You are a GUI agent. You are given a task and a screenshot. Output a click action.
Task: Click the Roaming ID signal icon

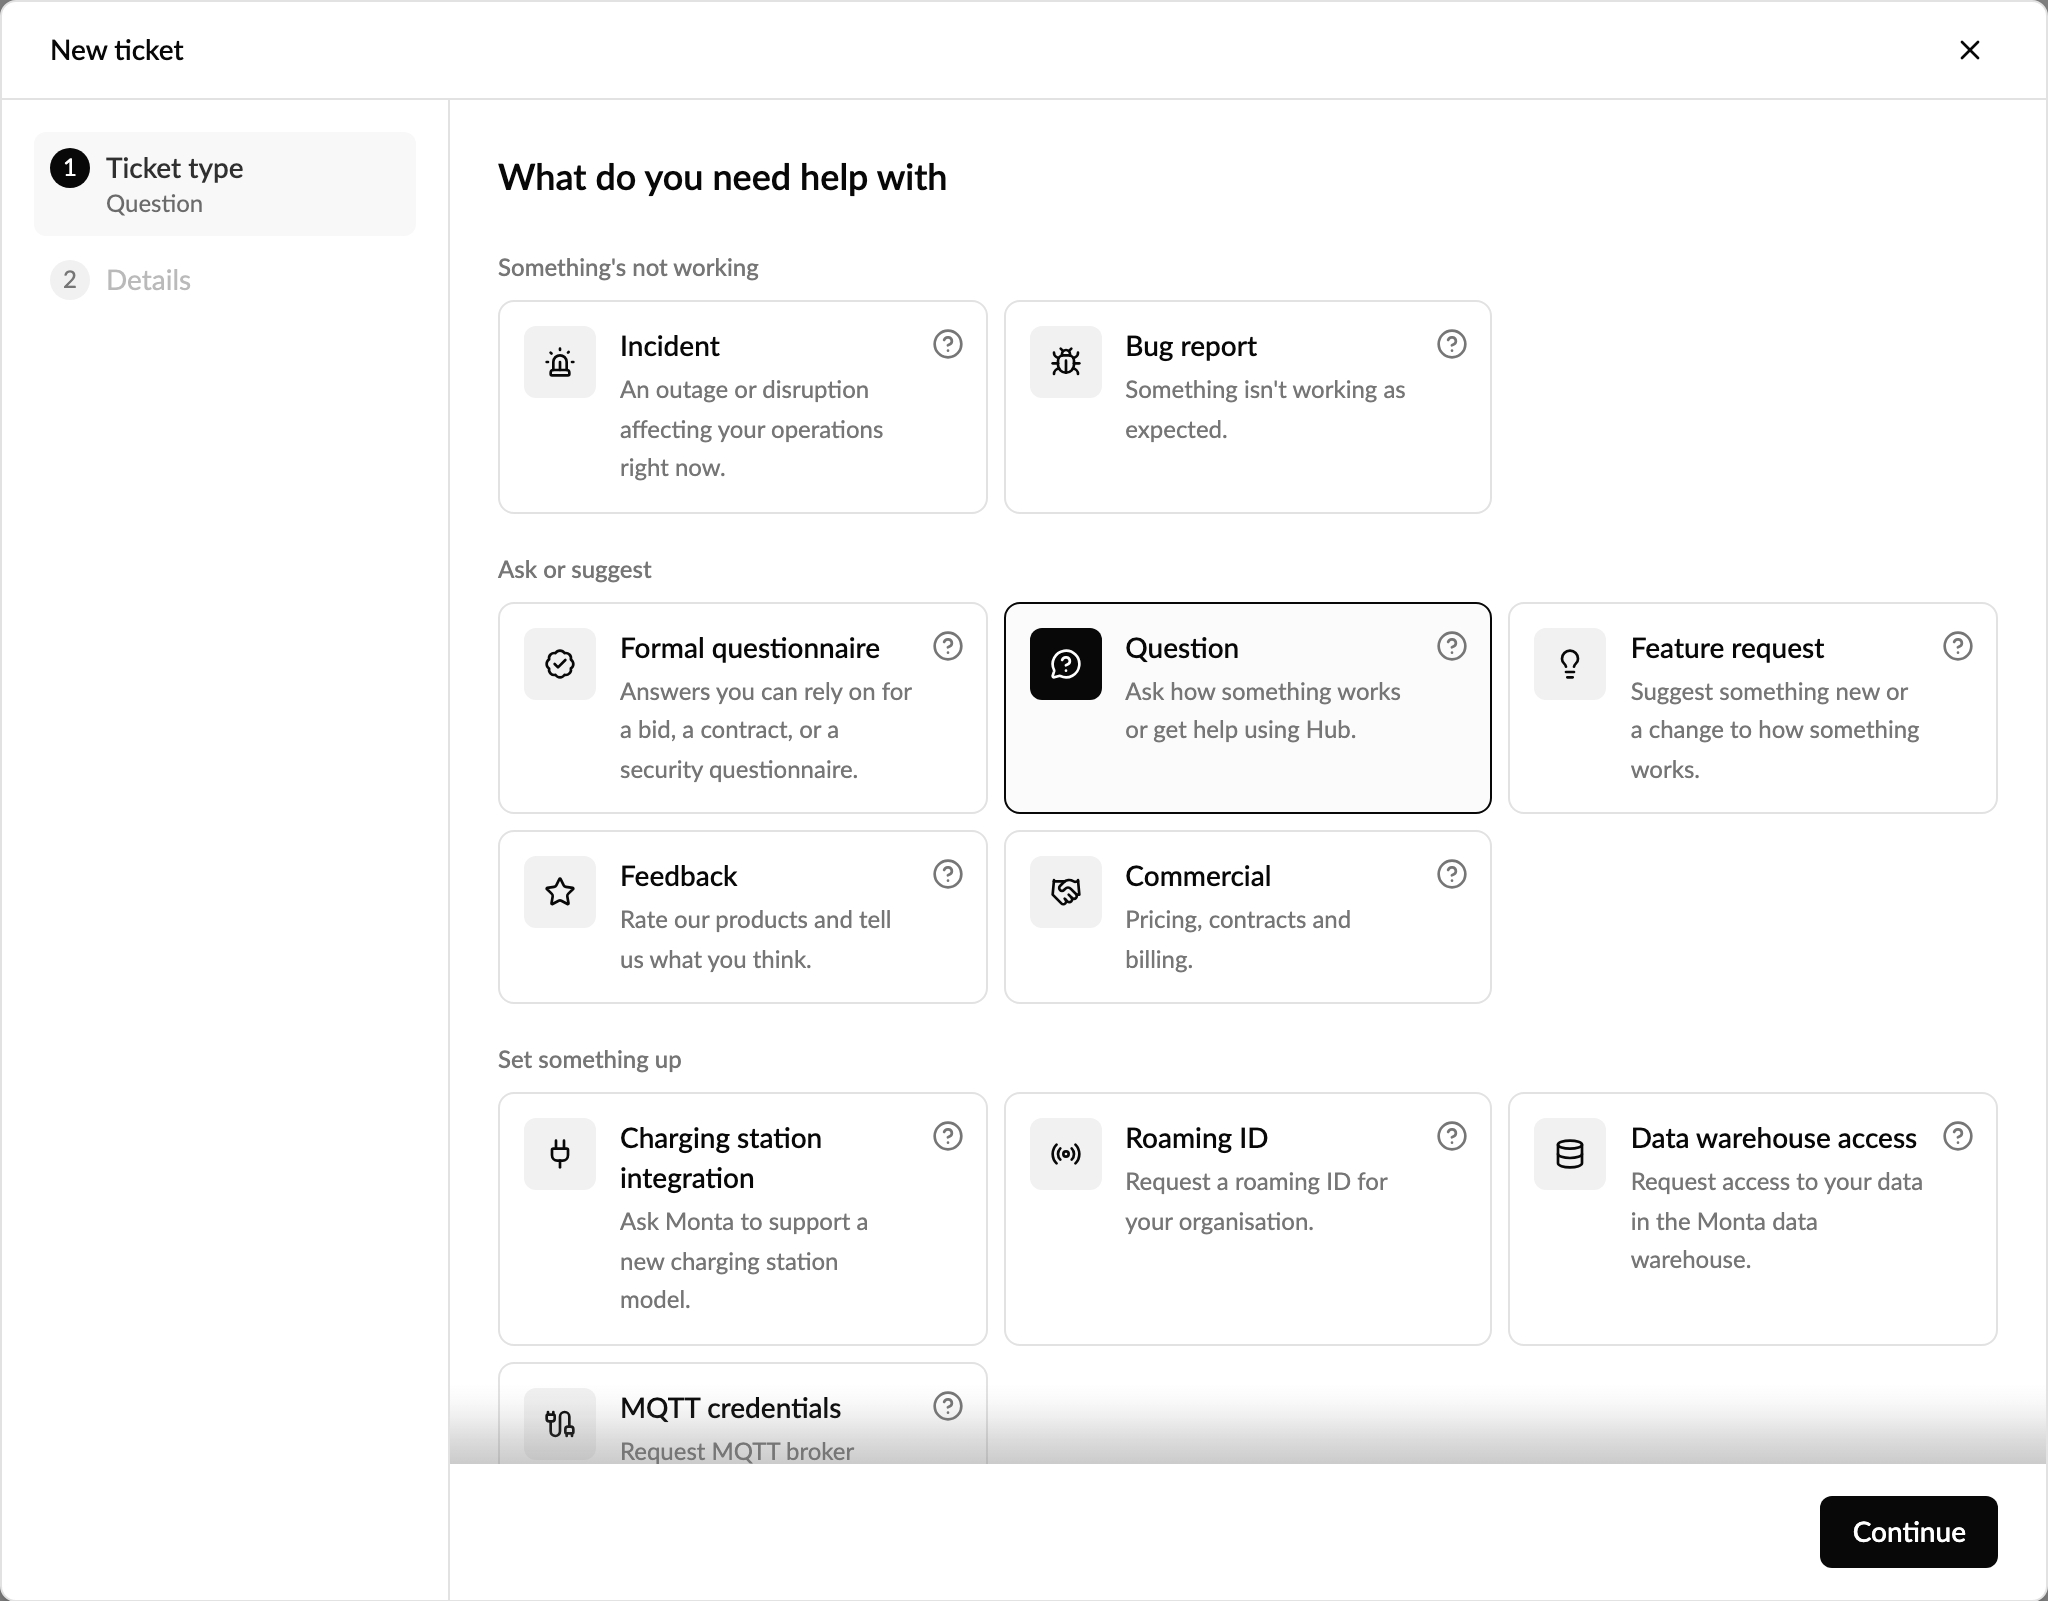[x=1066, y=1154]
